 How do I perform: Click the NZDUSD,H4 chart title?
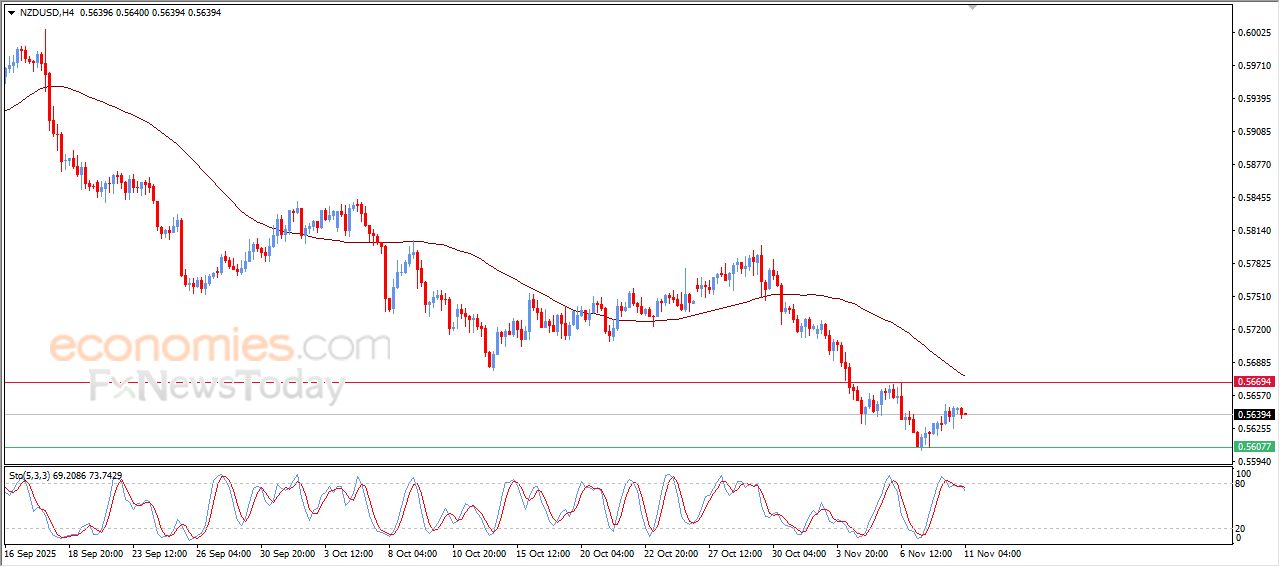[x=47, y=13]
